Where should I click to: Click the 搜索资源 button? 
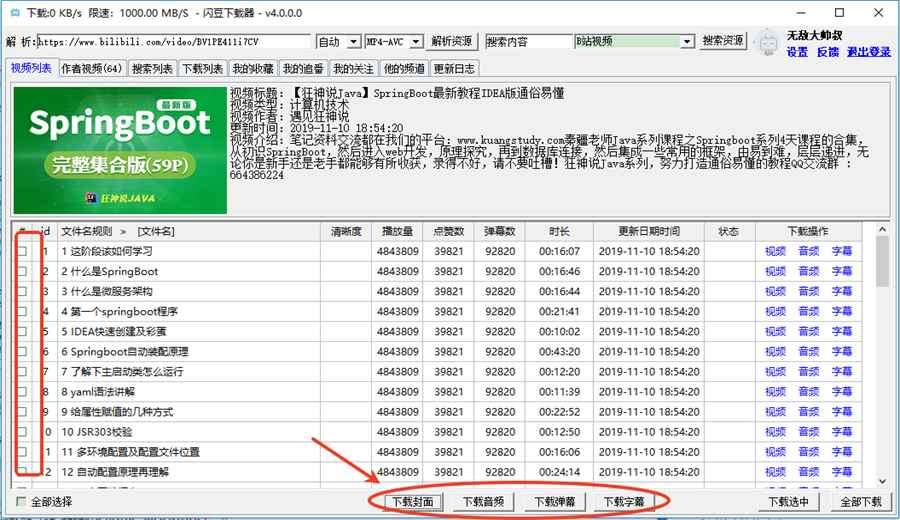point(723,41)
